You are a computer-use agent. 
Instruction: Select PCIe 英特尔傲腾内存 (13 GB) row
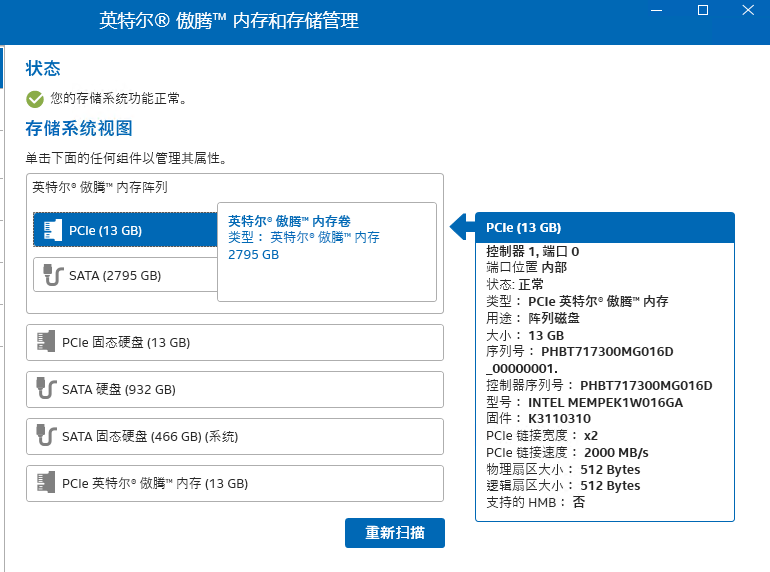click(x=235, y=484)
